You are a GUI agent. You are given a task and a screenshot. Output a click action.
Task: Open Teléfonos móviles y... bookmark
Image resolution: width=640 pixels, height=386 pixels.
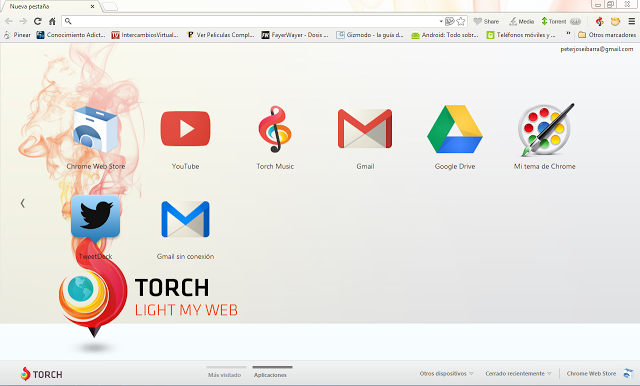521,35
